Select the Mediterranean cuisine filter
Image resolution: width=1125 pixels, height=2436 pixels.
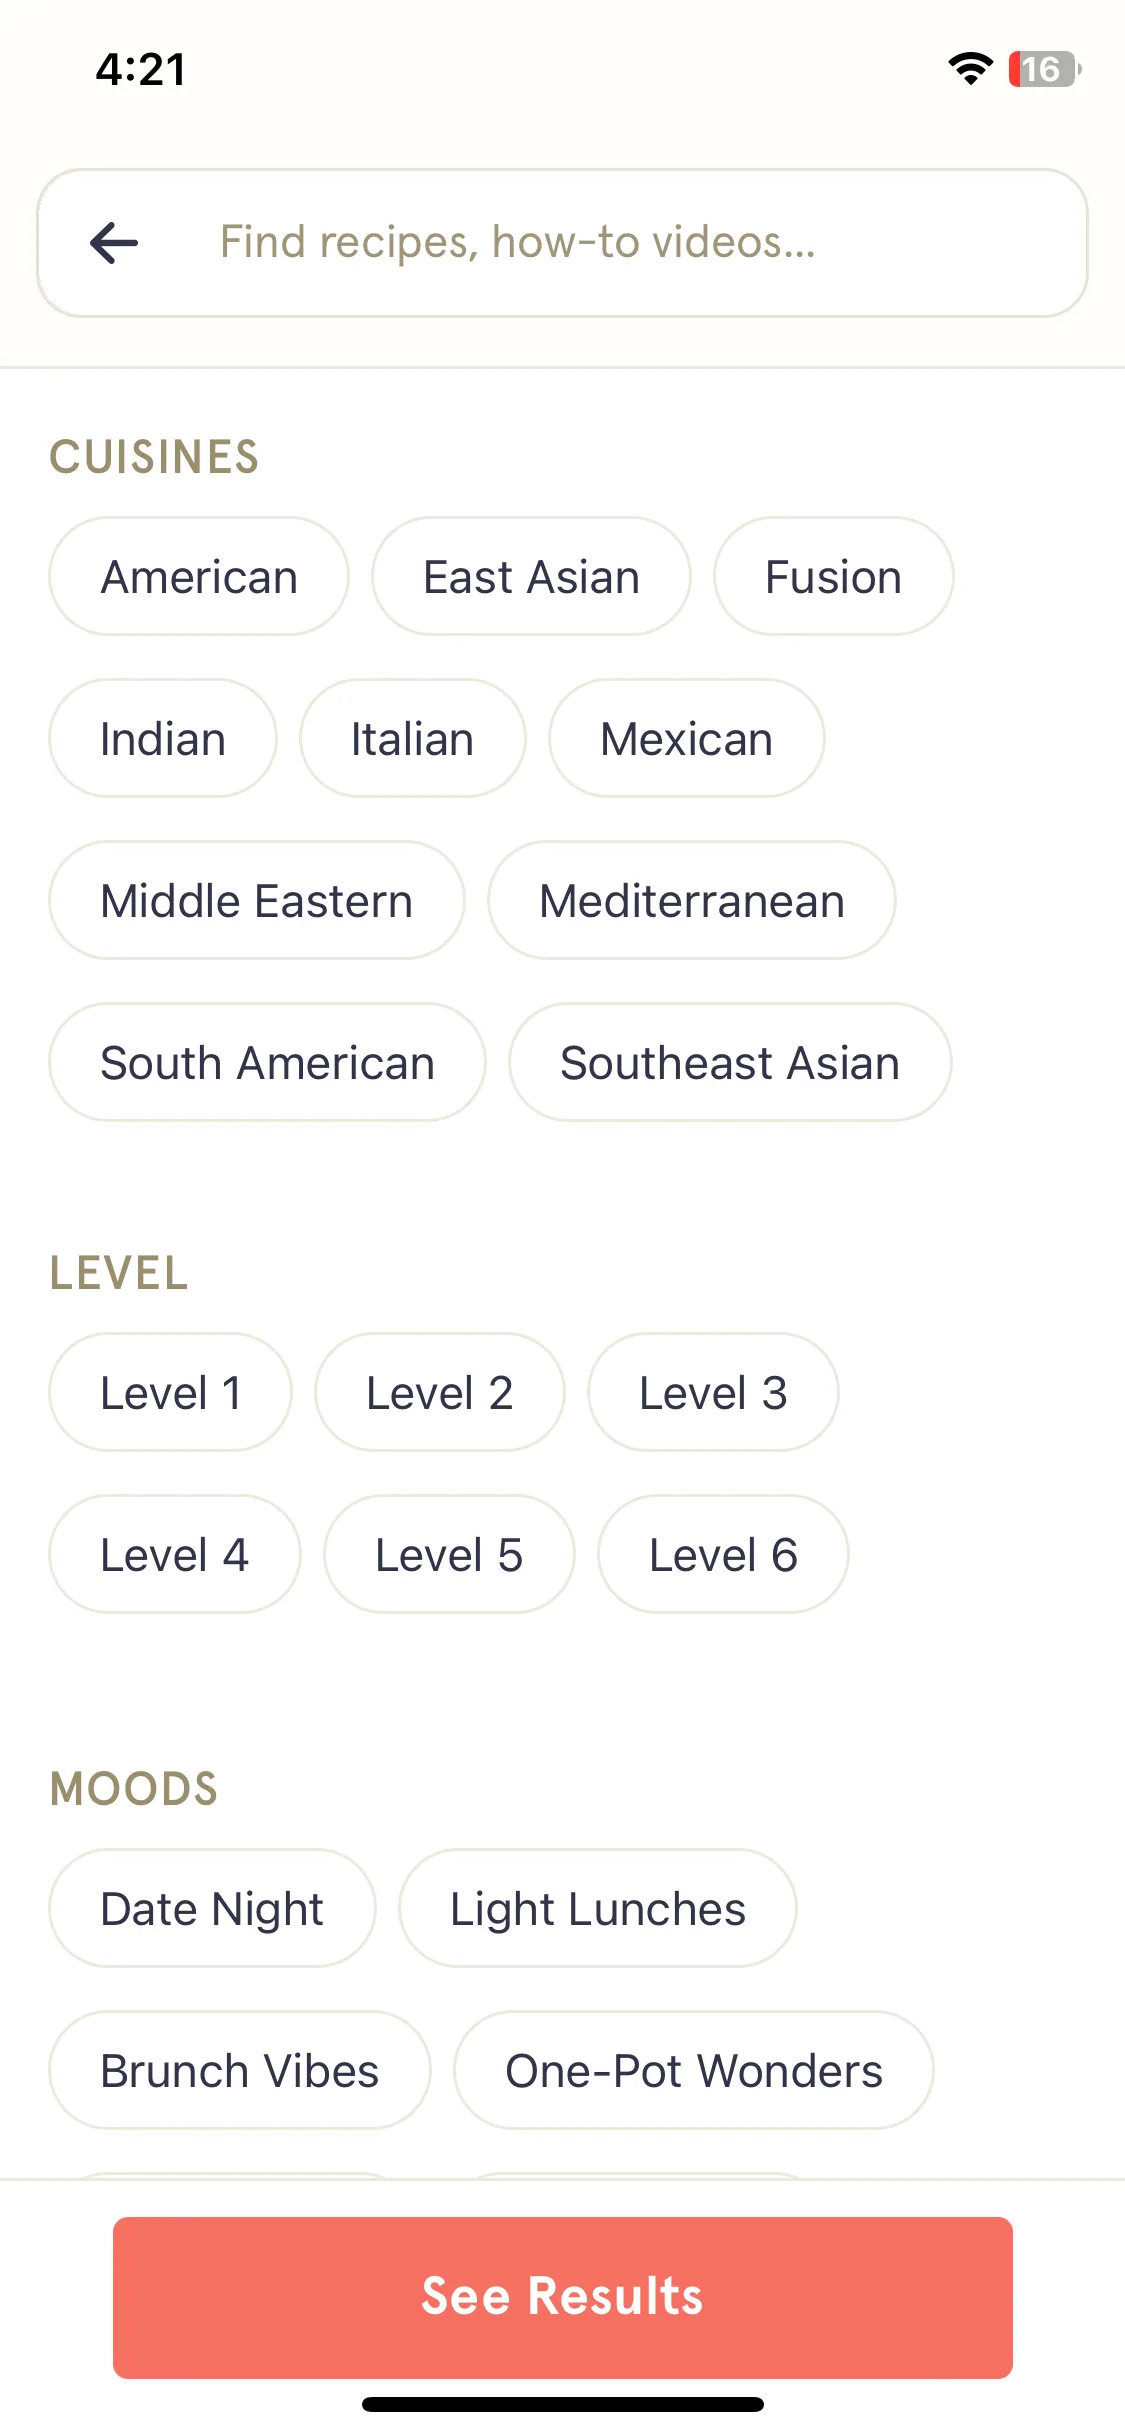pyautogui.click(x=692, y=901)
